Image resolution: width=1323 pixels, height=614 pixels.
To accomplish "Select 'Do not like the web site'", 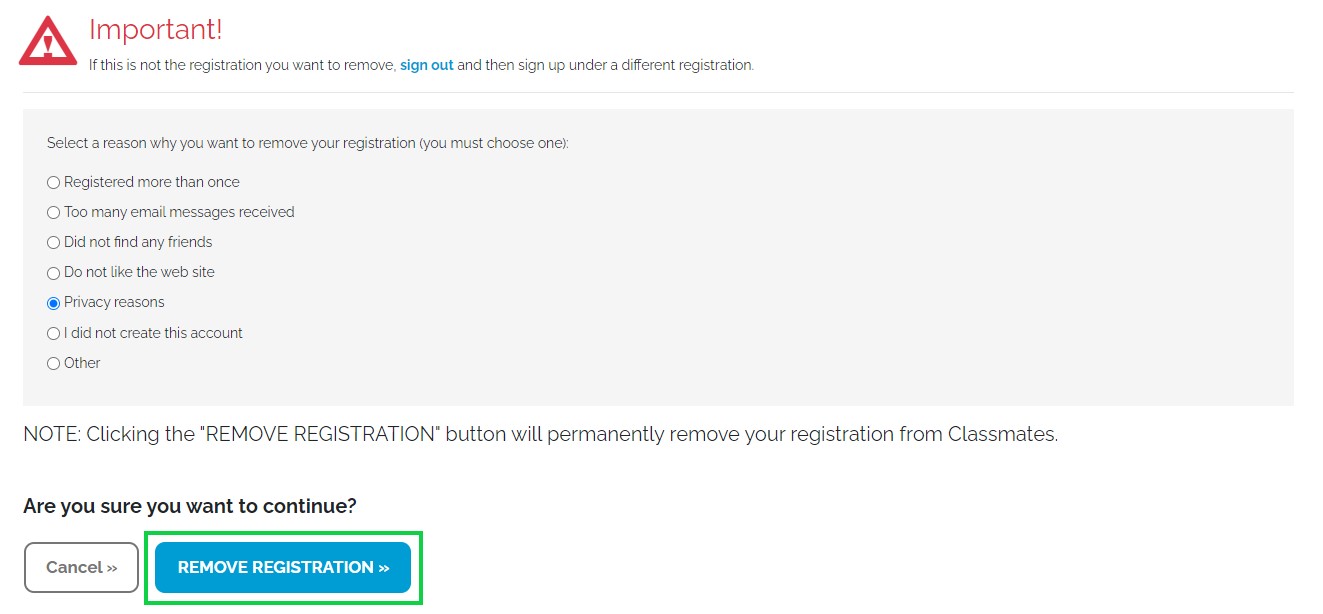I will point(53,272).
